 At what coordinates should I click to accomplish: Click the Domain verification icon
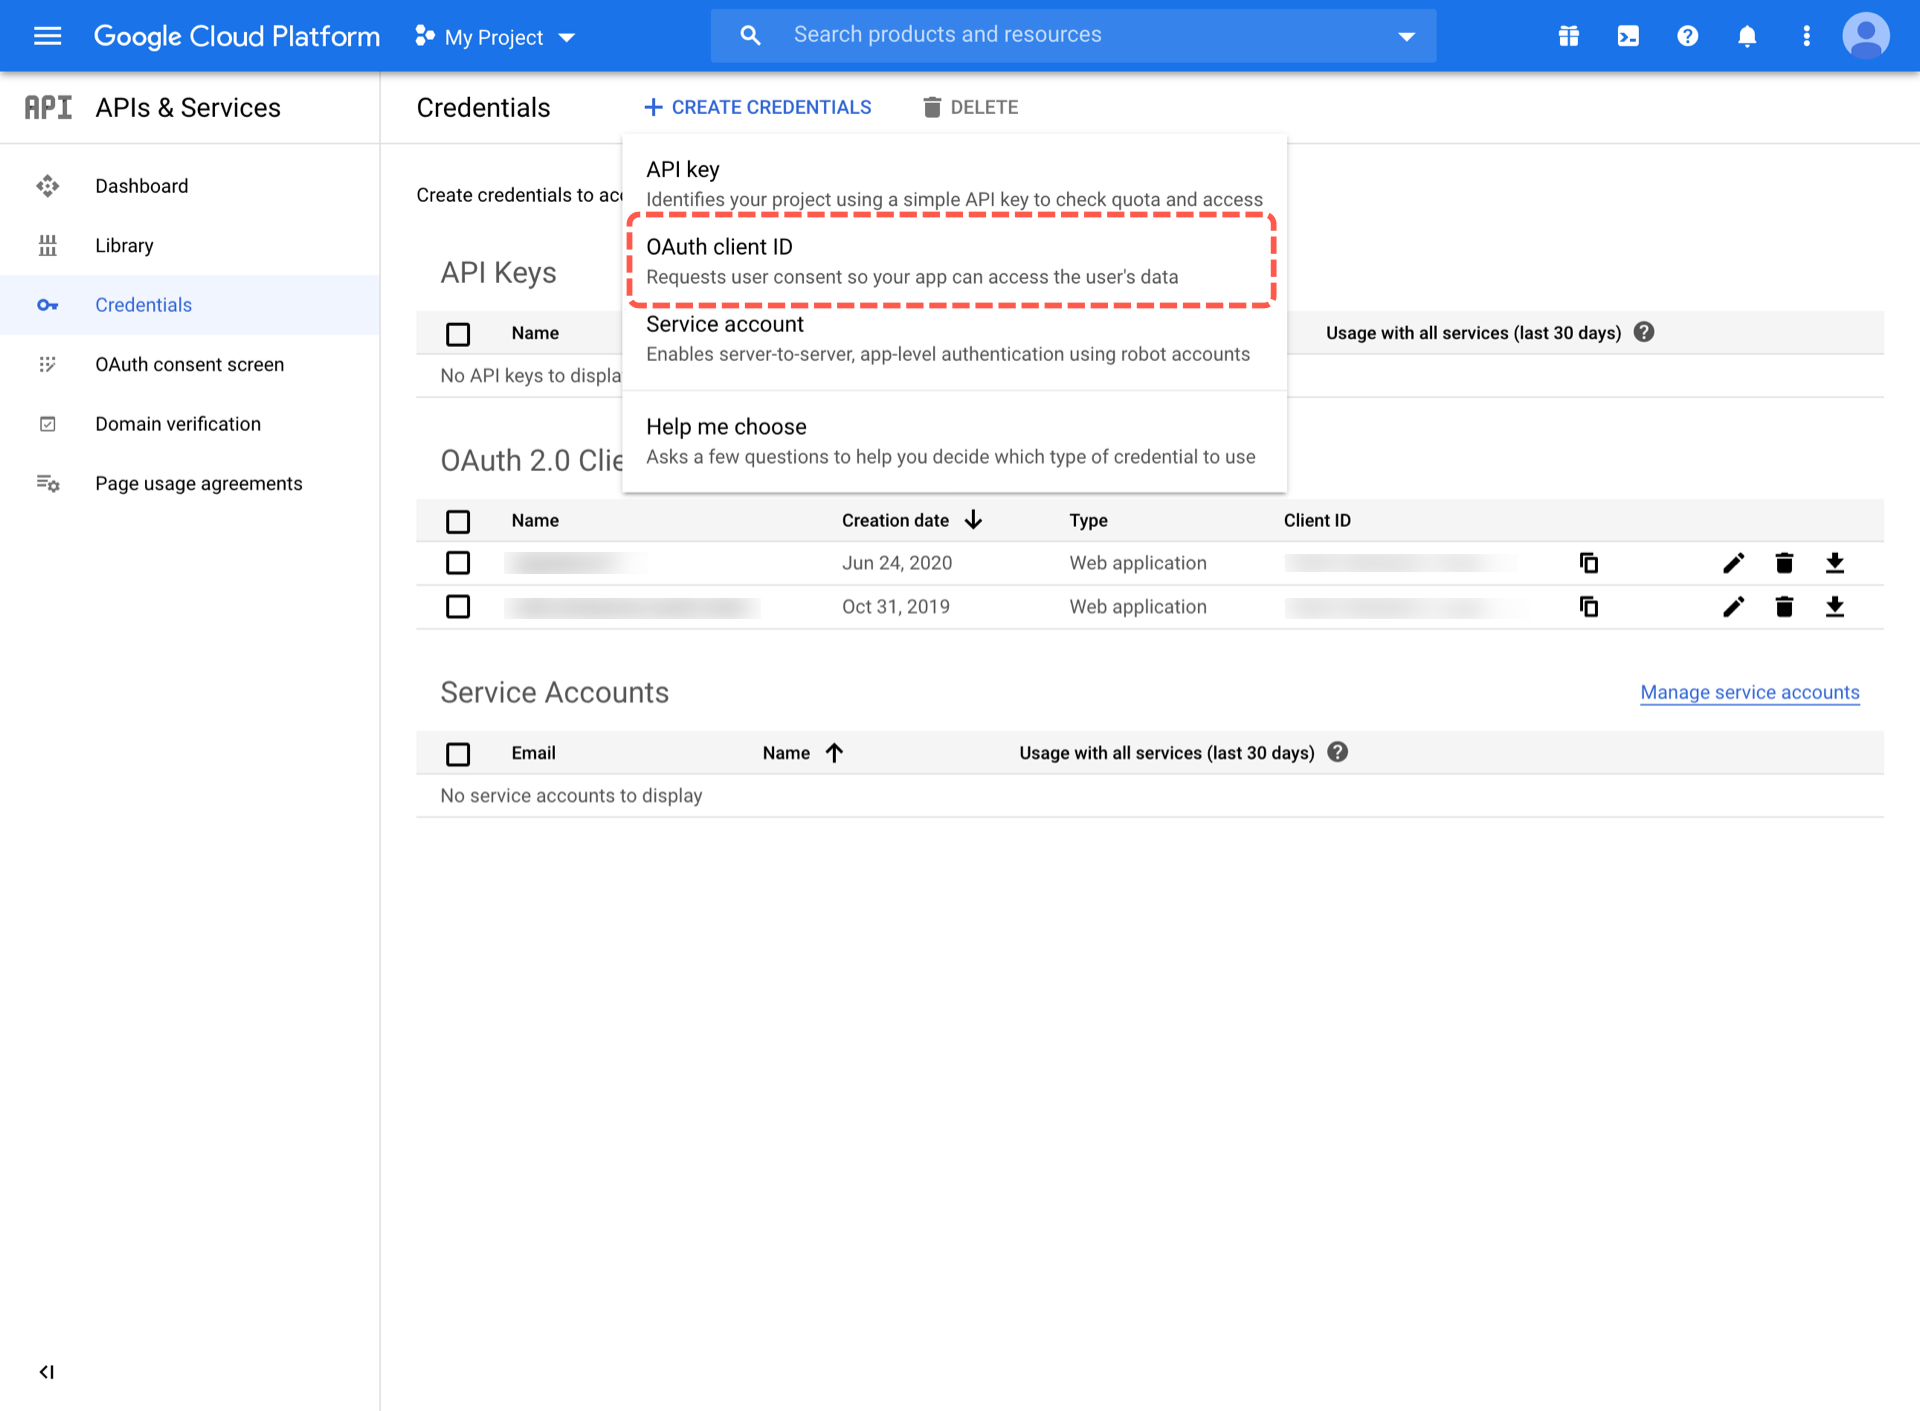point(47,424)
